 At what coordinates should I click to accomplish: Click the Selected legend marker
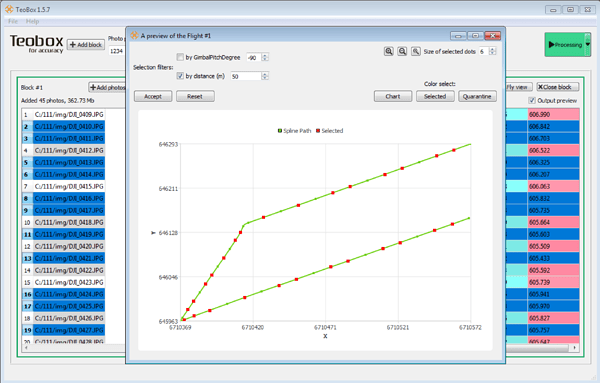(x=318, y=131)
